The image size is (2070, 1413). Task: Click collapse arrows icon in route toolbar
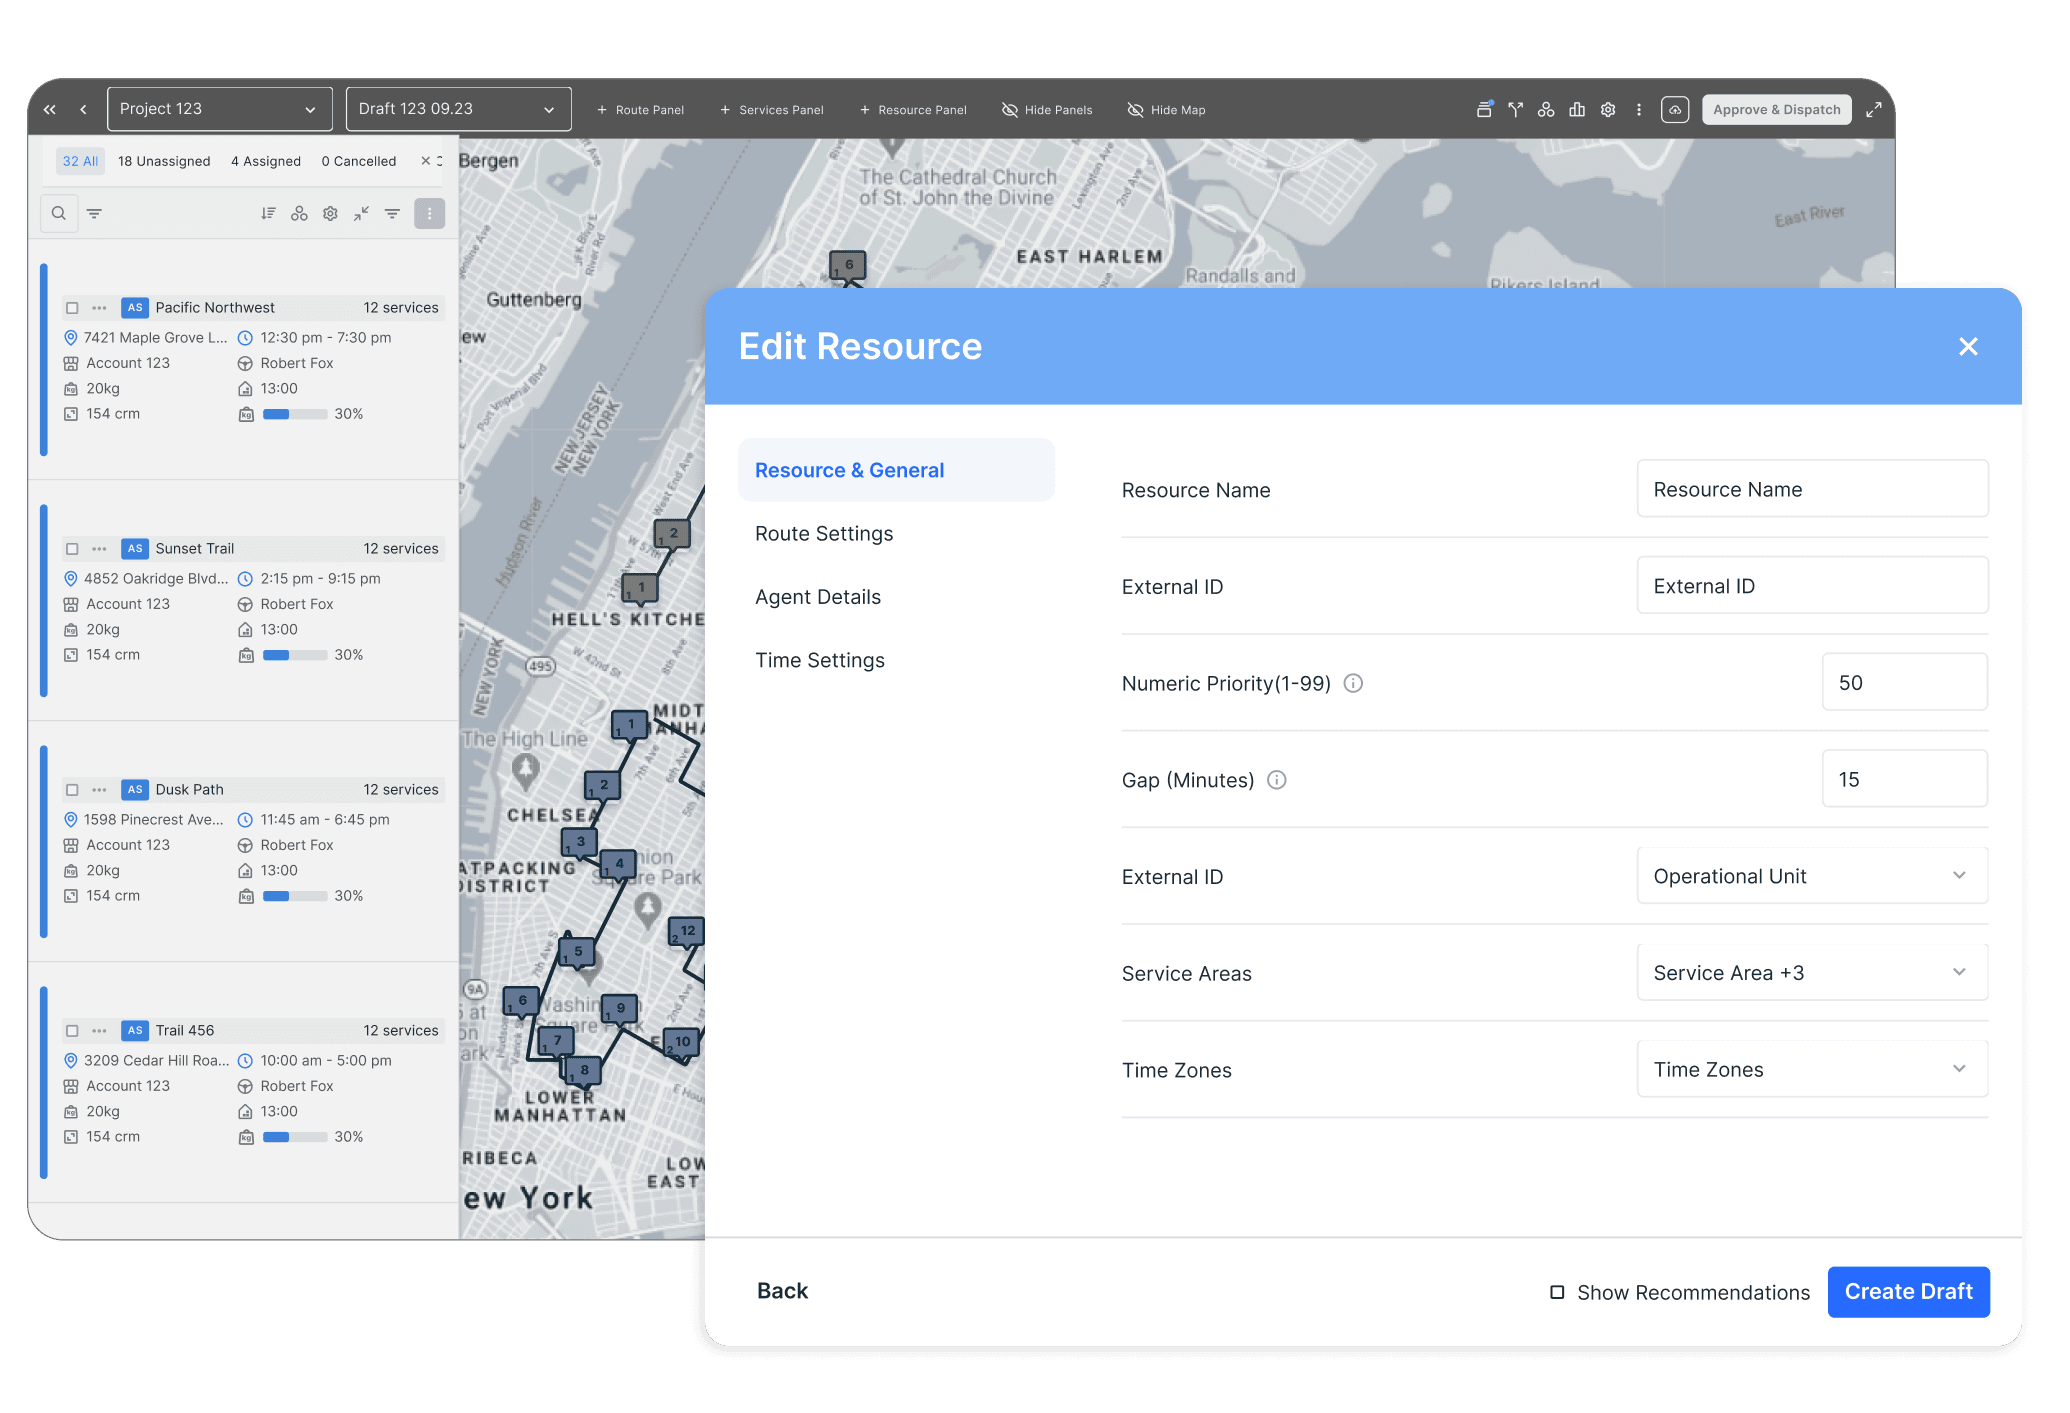point(361,213)
